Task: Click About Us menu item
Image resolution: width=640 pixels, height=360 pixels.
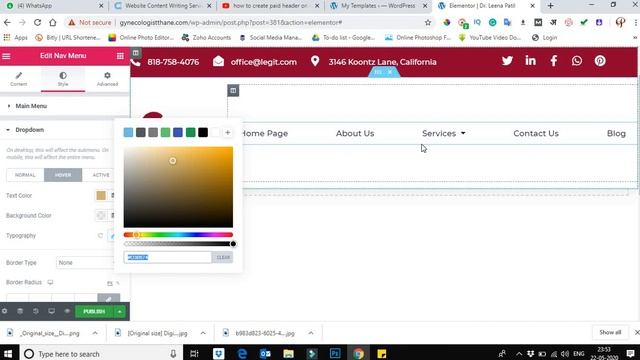Action: coord(355,133)
